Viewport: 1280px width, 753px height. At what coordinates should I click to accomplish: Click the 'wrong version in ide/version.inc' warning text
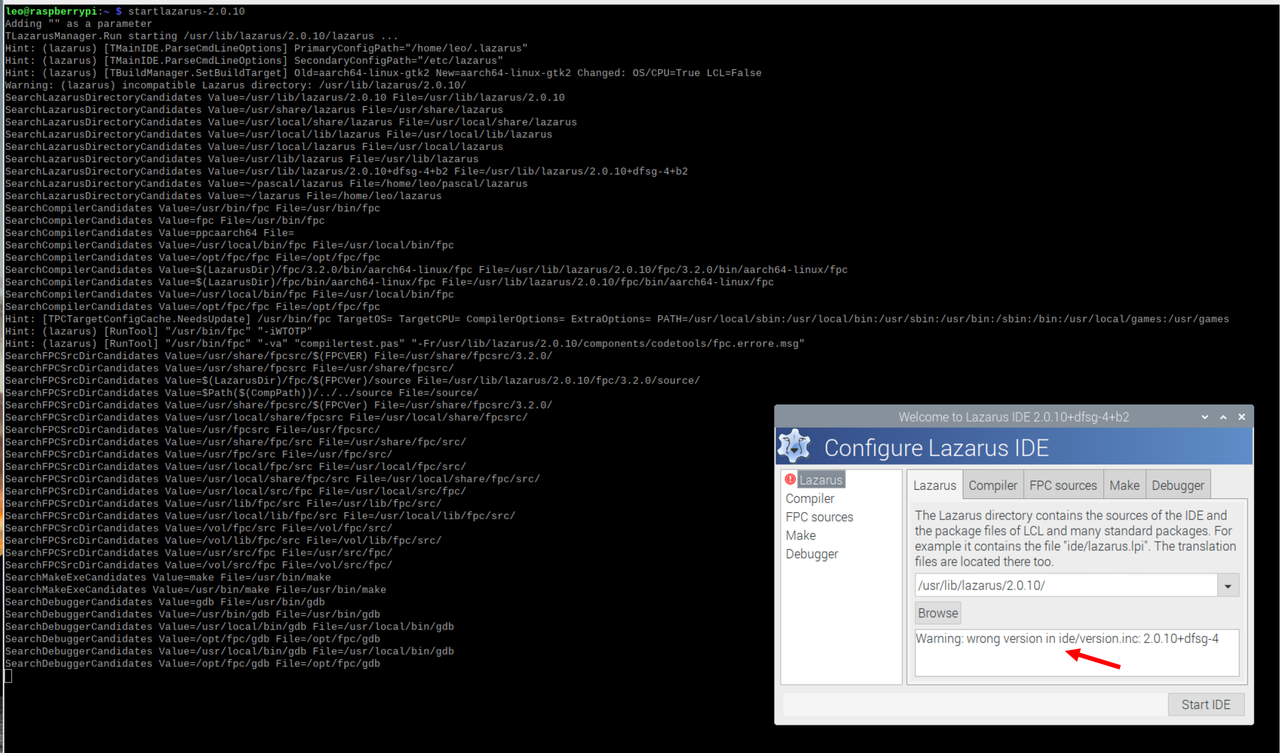pos(1067,638)
